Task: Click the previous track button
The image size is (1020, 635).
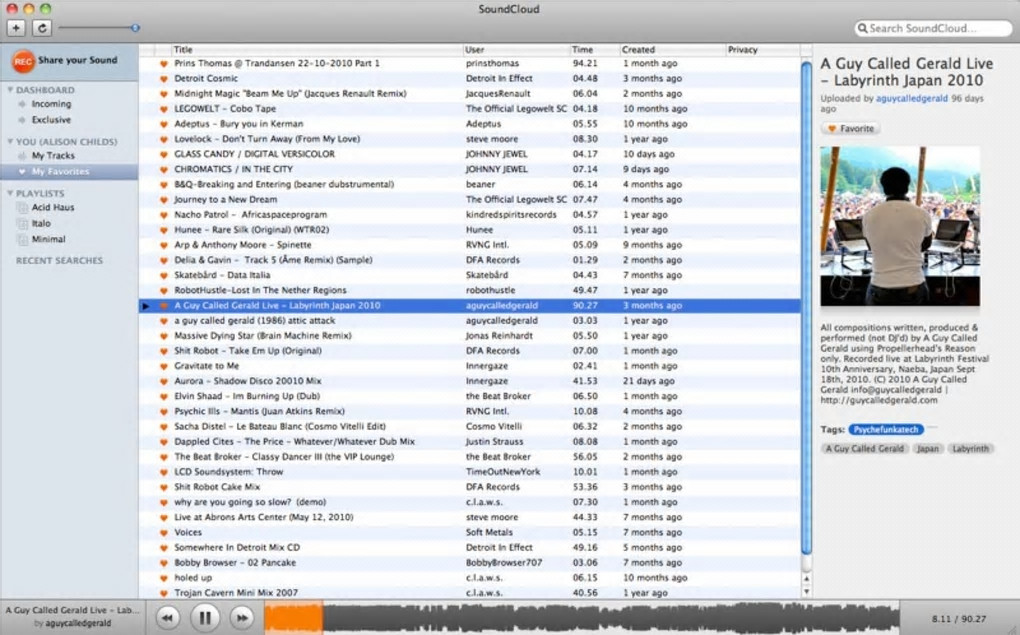Action: click(167, 617)
